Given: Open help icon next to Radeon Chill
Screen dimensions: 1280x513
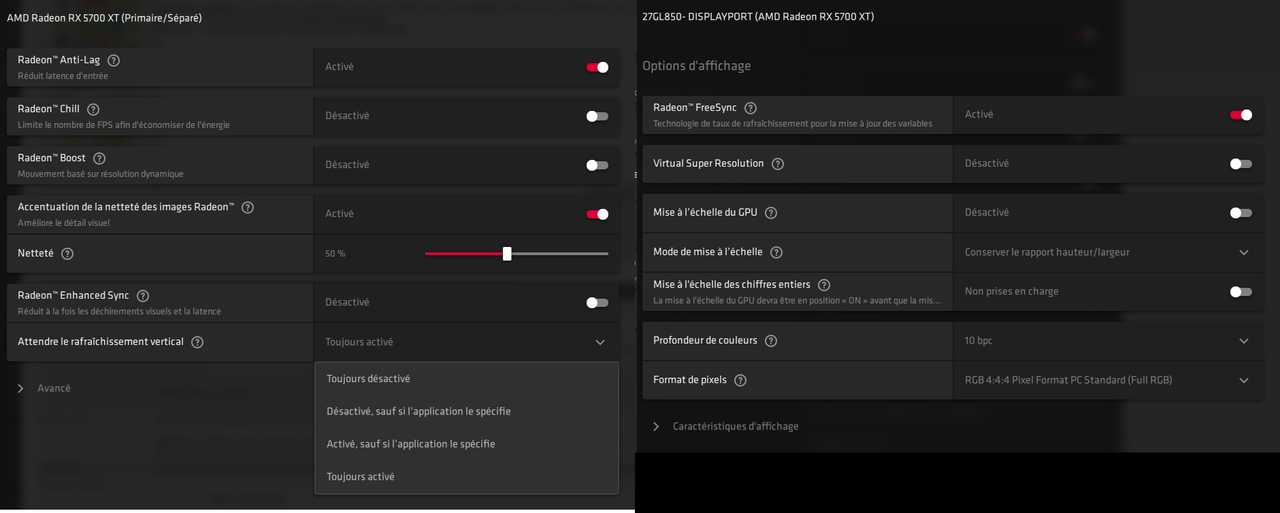Looking at the screenshot, I should click(93, 109).
